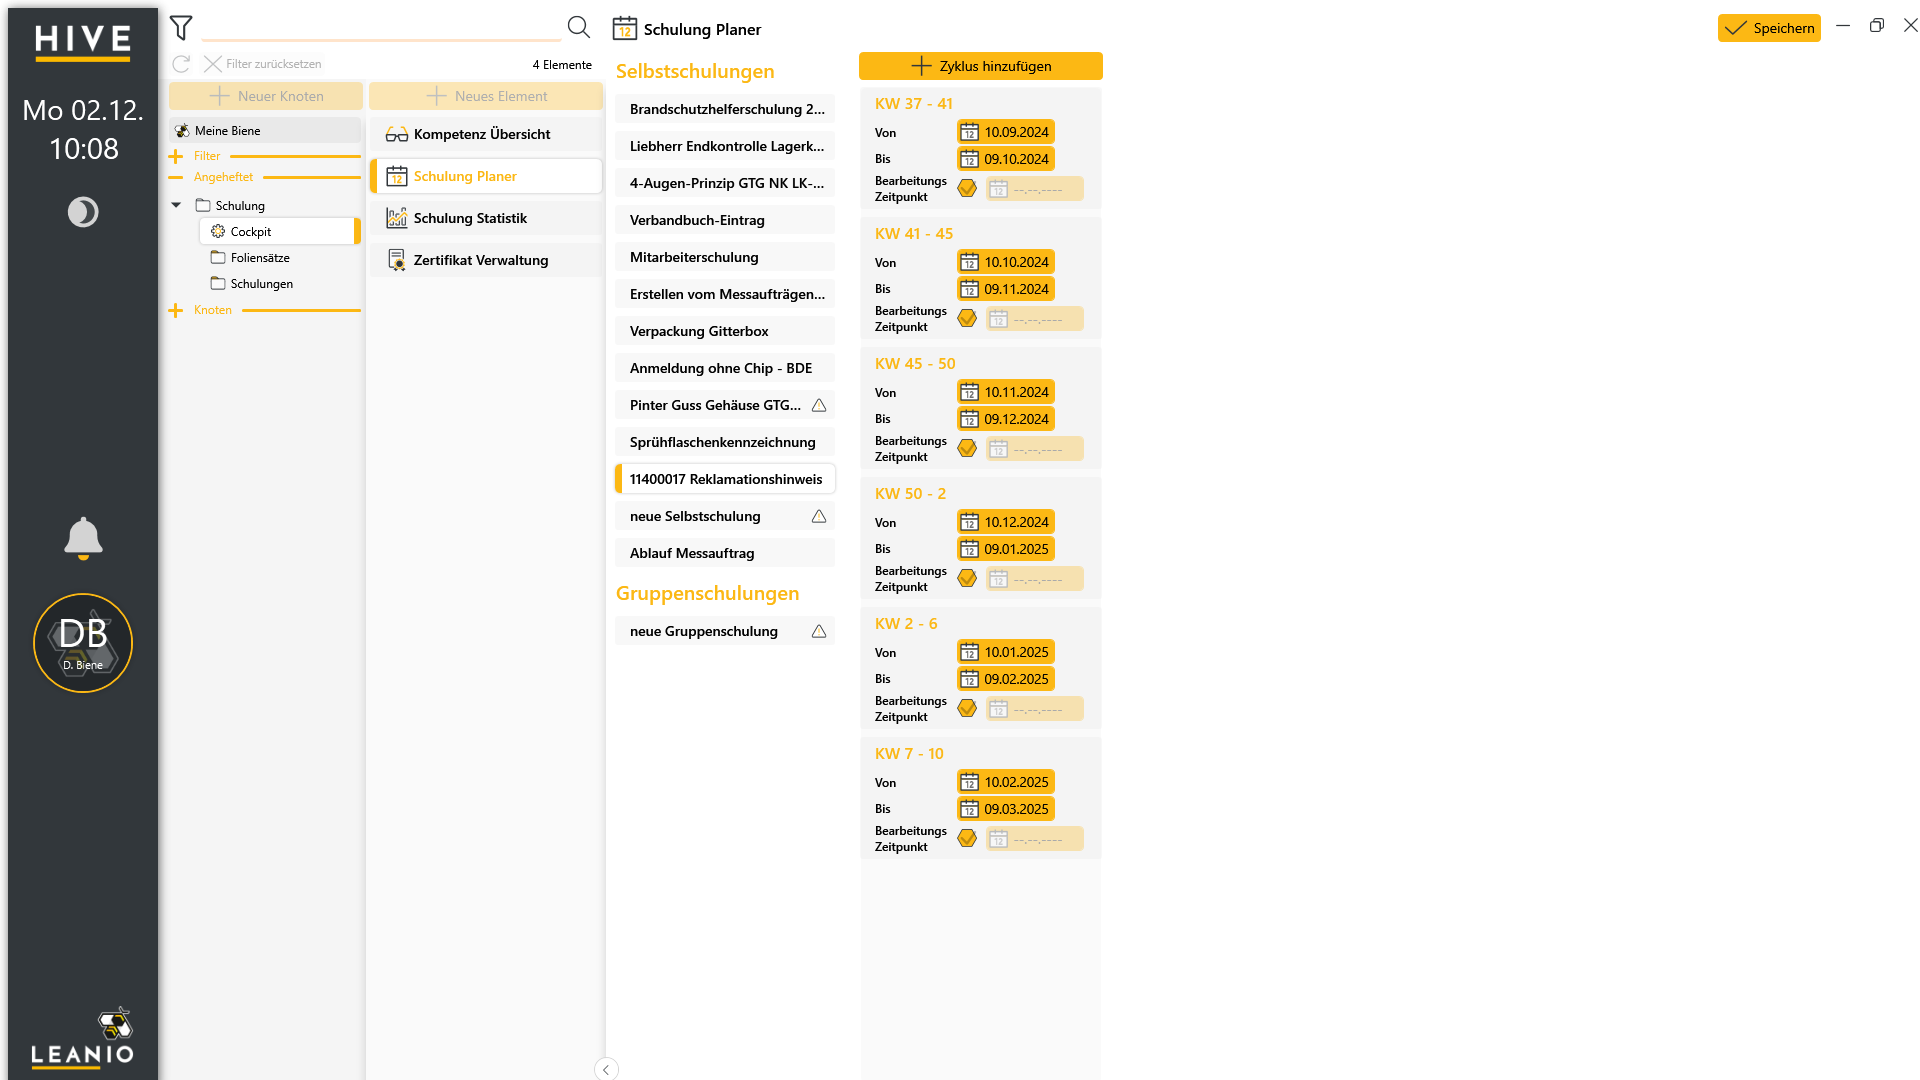1920x1080 pixels.
Task: Open Zertifikat Verwaltung
Action: [486, 260]
